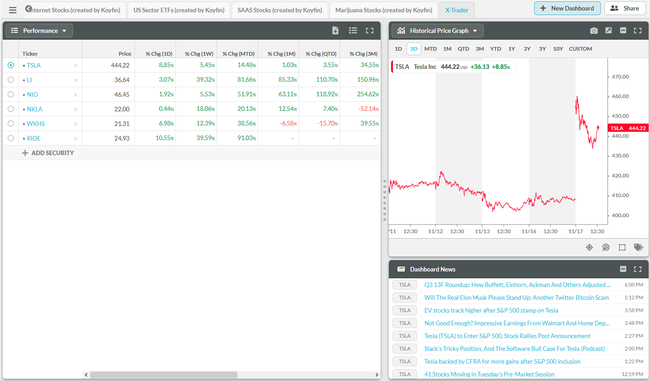Select the RIDE row radio button
Viewport: 650px width, 381px height.
(x=11, y=138)
